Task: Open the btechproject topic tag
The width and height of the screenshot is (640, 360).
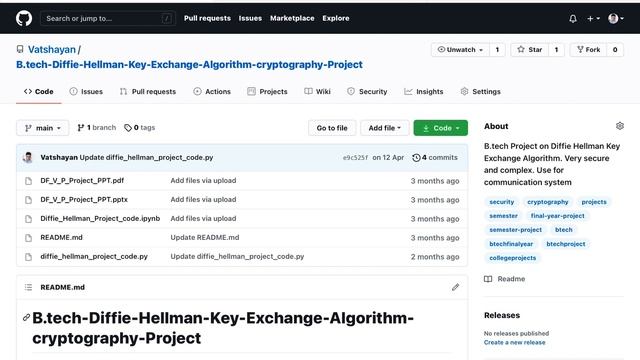Action: (x=566, y=244)
